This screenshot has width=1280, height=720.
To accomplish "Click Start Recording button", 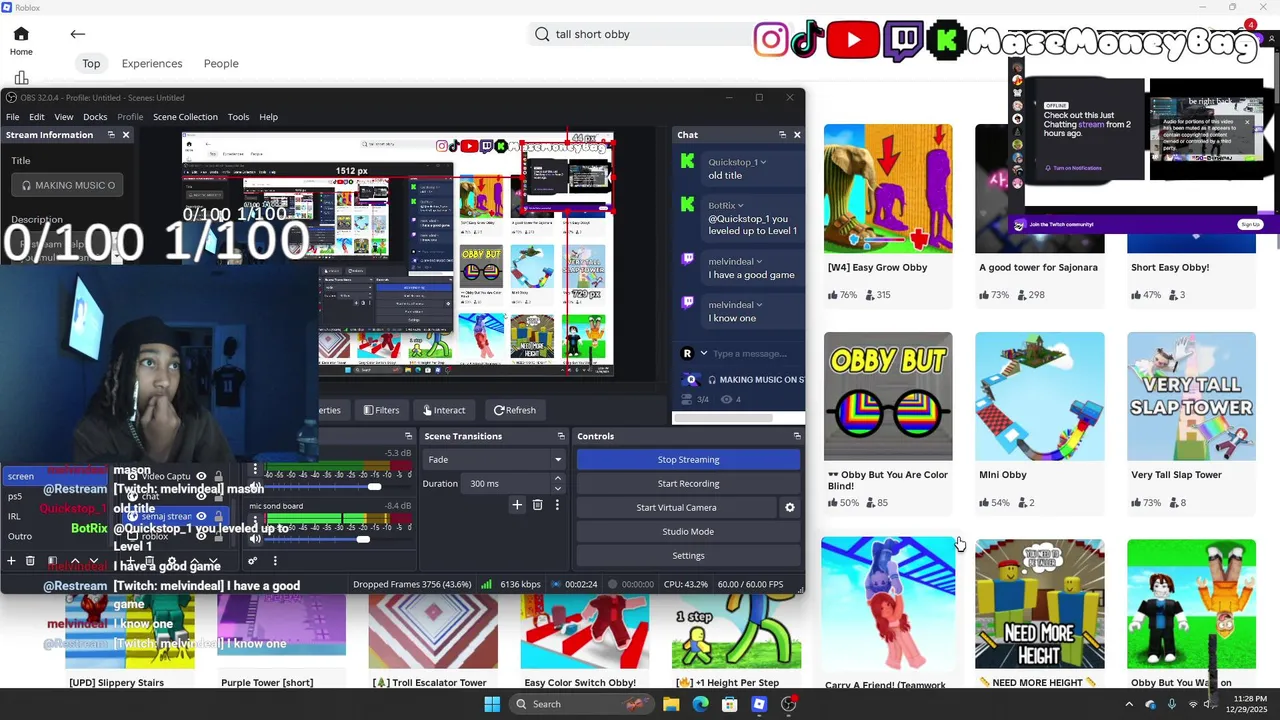I will 688,484.
